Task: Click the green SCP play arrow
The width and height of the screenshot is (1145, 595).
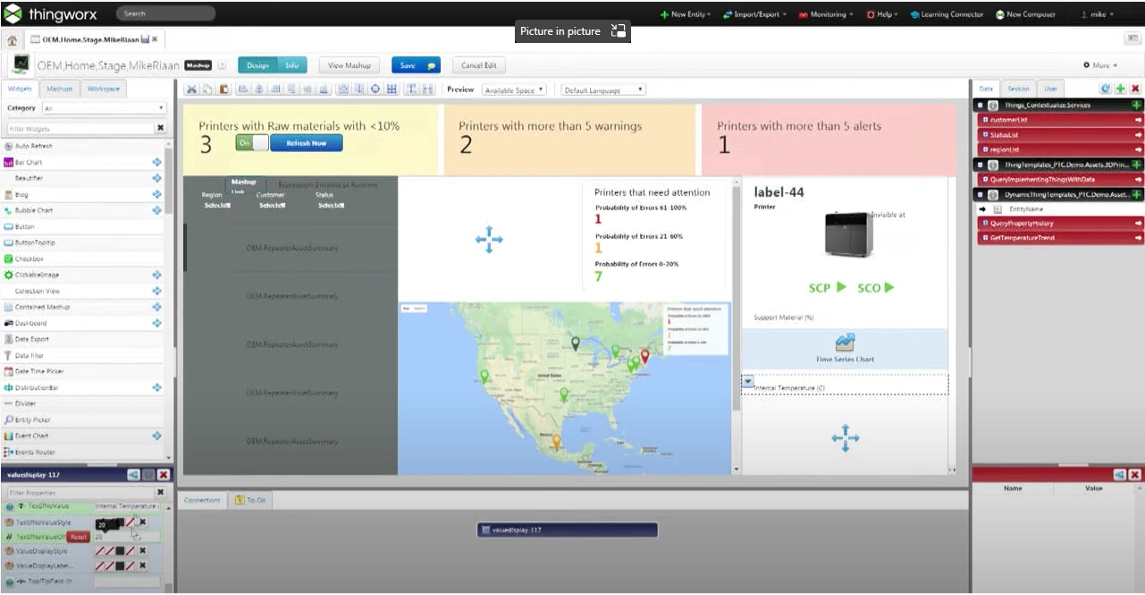Action: [841, 287]
